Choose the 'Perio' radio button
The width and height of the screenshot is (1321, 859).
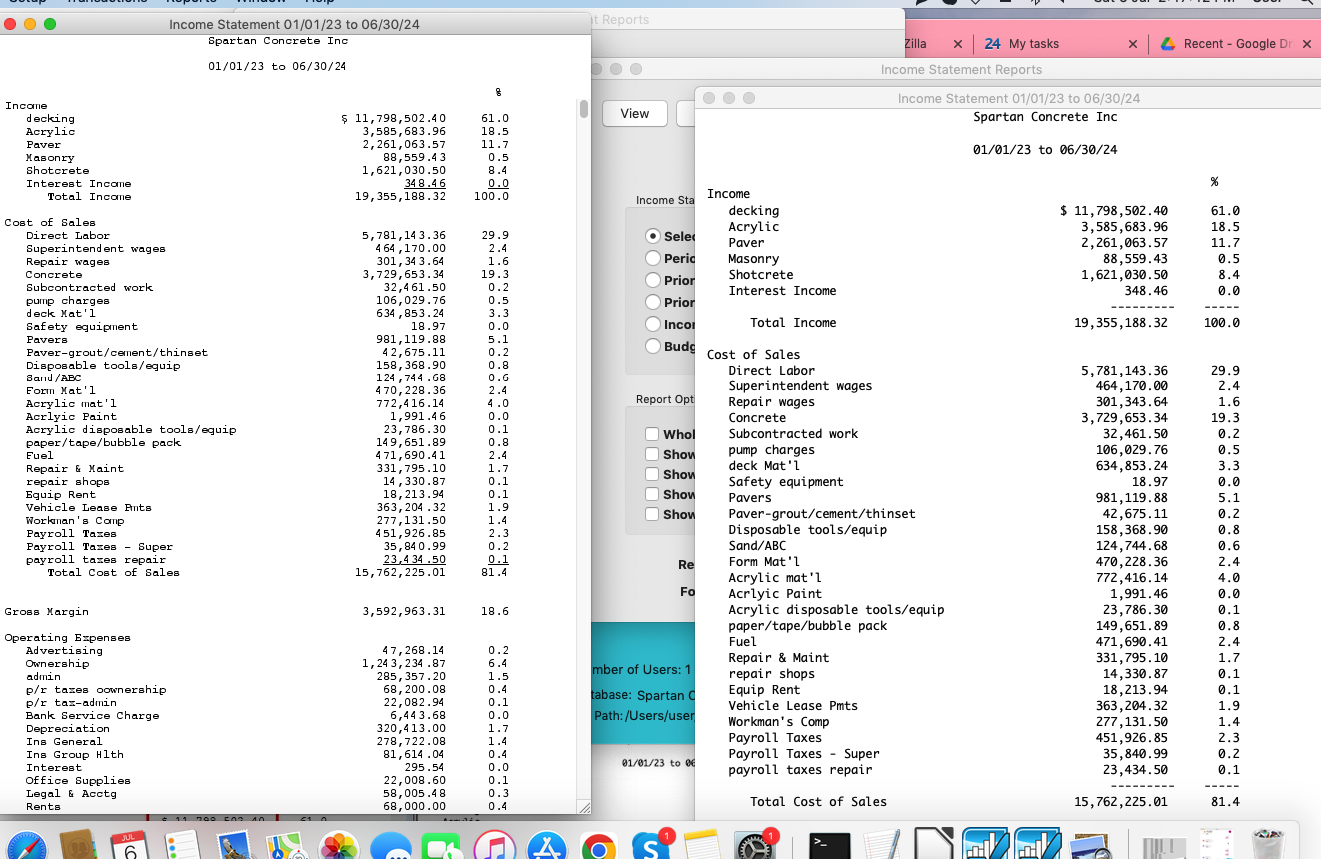[653, 258]
